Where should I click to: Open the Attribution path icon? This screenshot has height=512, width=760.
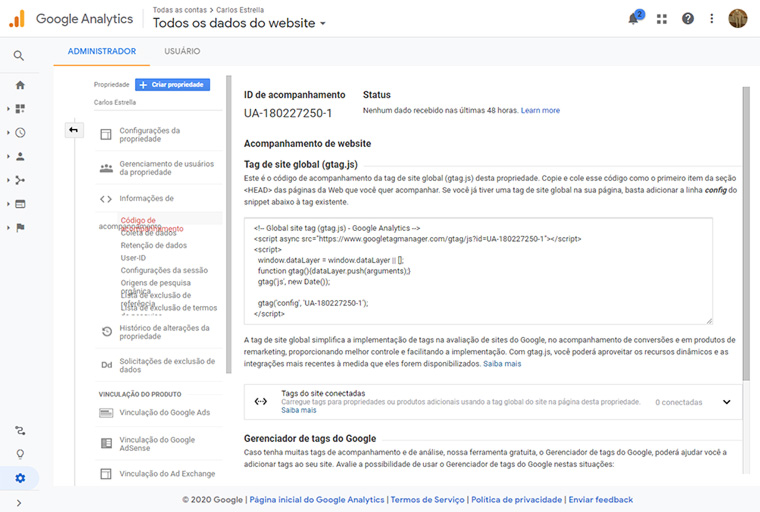[20, 431]
